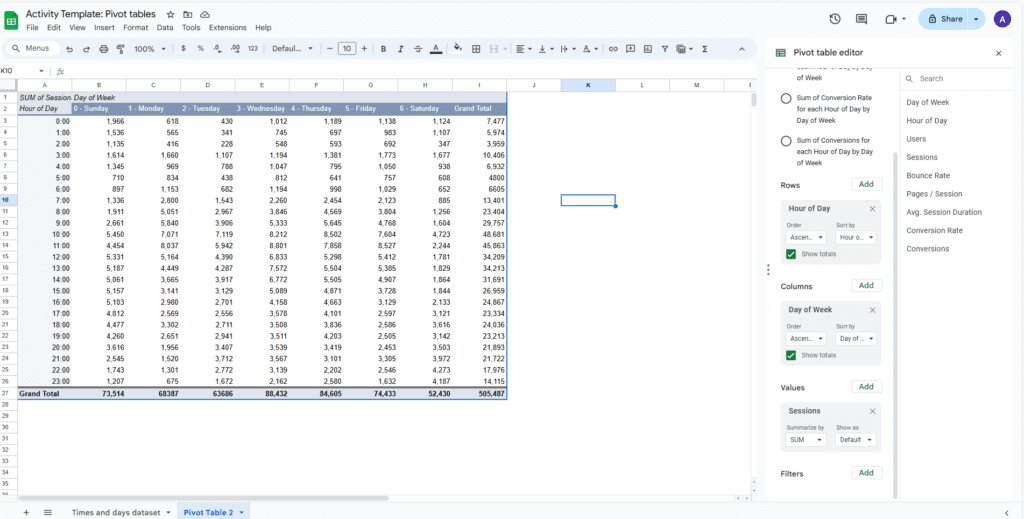Open Hour of Day Sort by dropdown

click(x=856, y=238)
